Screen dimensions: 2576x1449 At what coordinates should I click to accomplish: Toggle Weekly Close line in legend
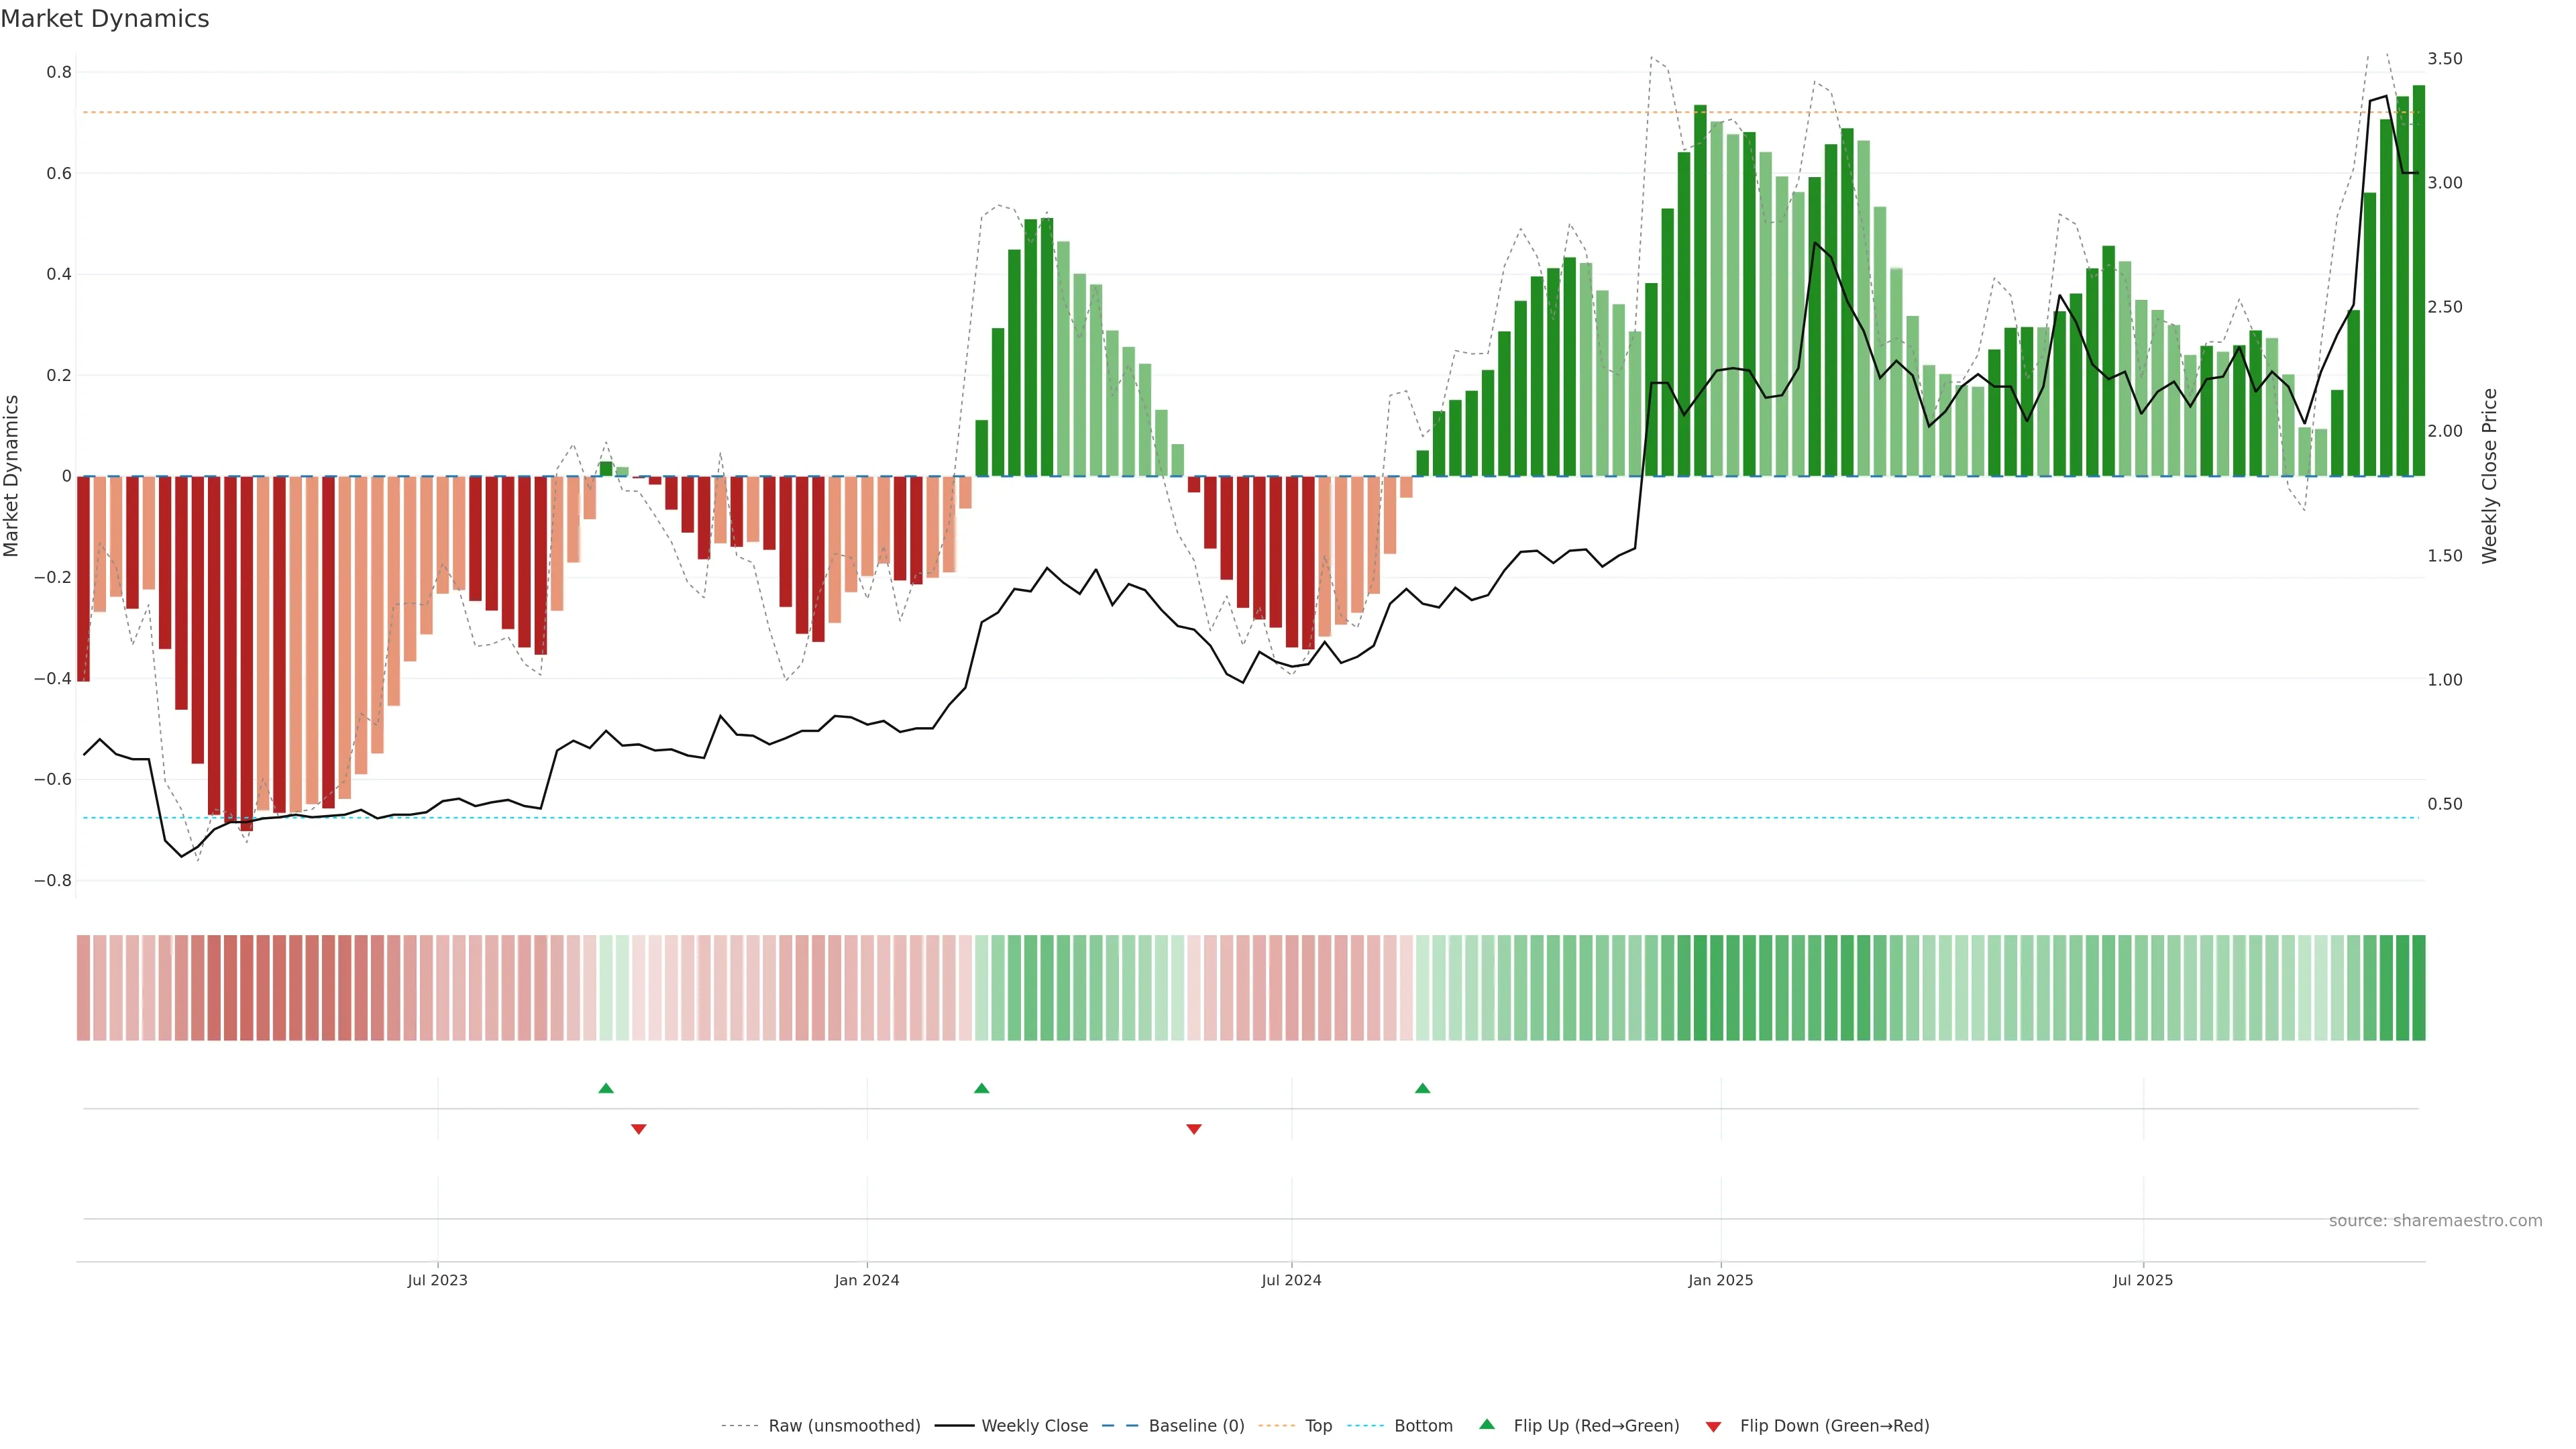click(1034, 1426)
